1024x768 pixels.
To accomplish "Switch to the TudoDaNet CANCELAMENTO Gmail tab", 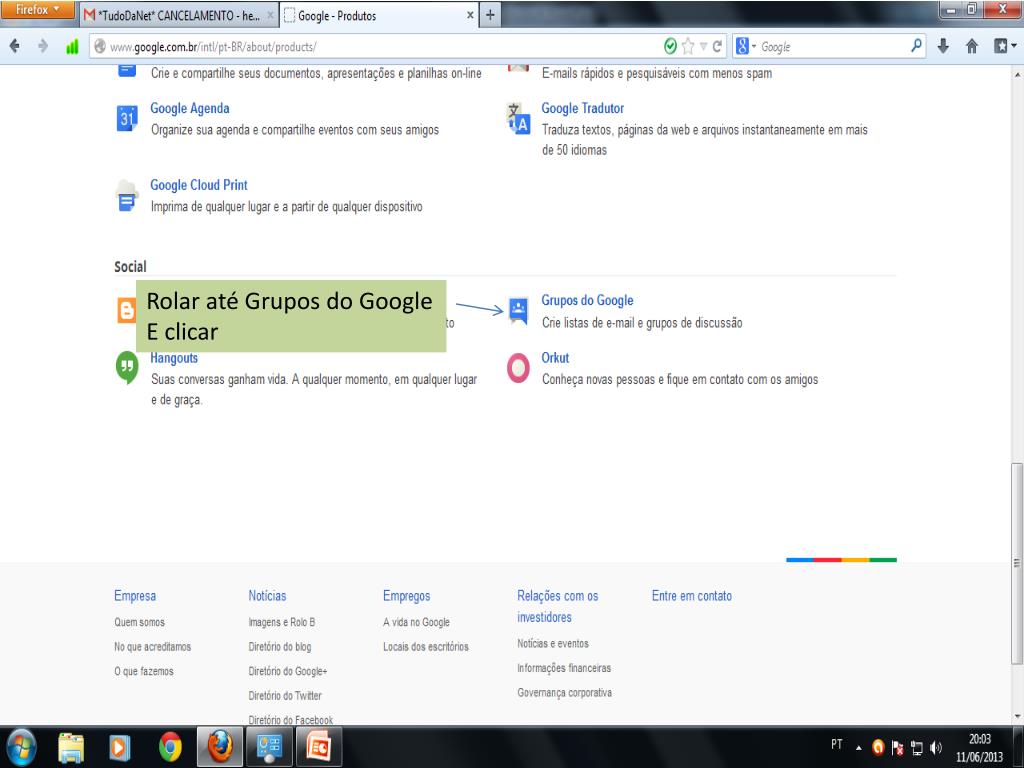I will click(x=178, y=15).
